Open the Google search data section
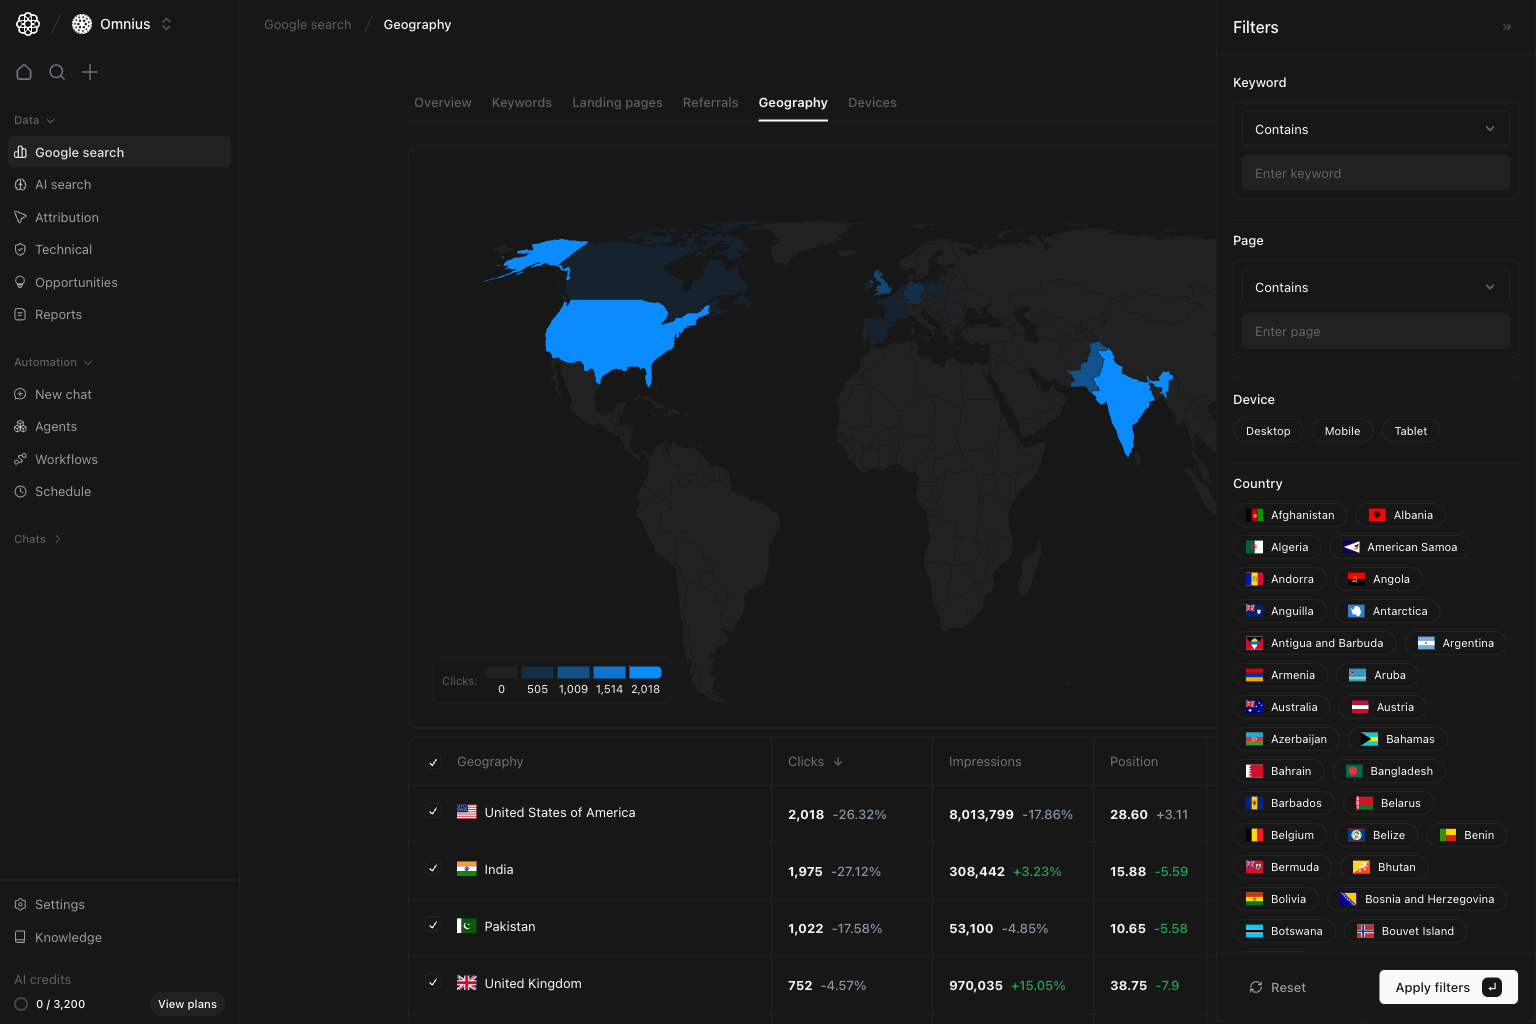Viewport: 1536px width, 1024px height. [79, 152]
